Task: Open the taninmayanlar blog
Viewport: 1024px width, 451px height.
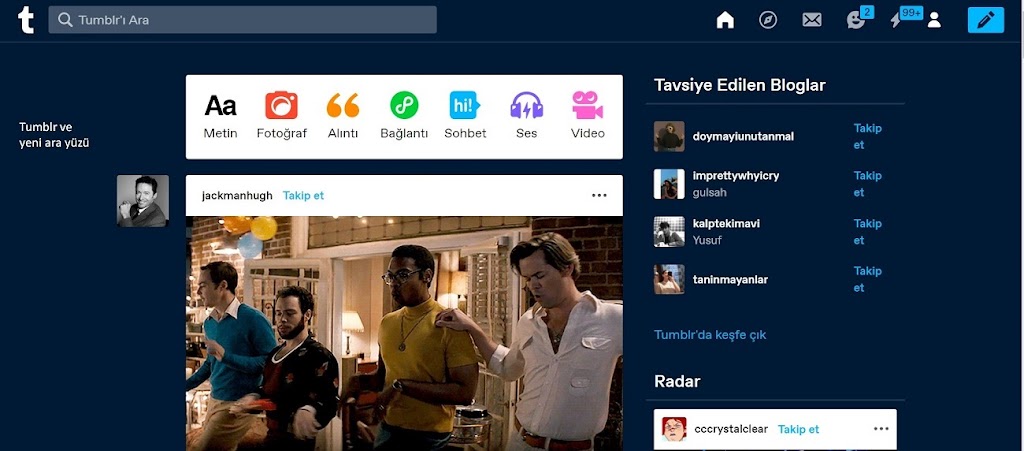Action: pyautogui.click(x=730, y=280)
